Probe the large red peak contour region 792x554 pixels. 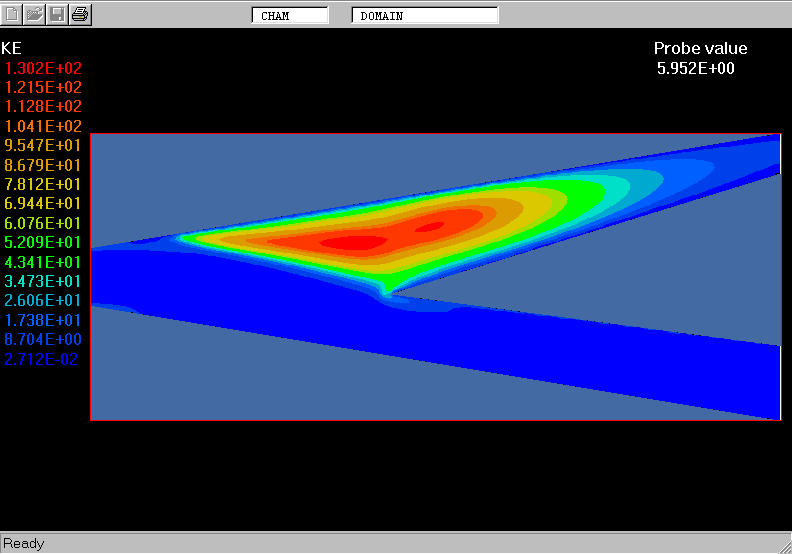(345, 242)
